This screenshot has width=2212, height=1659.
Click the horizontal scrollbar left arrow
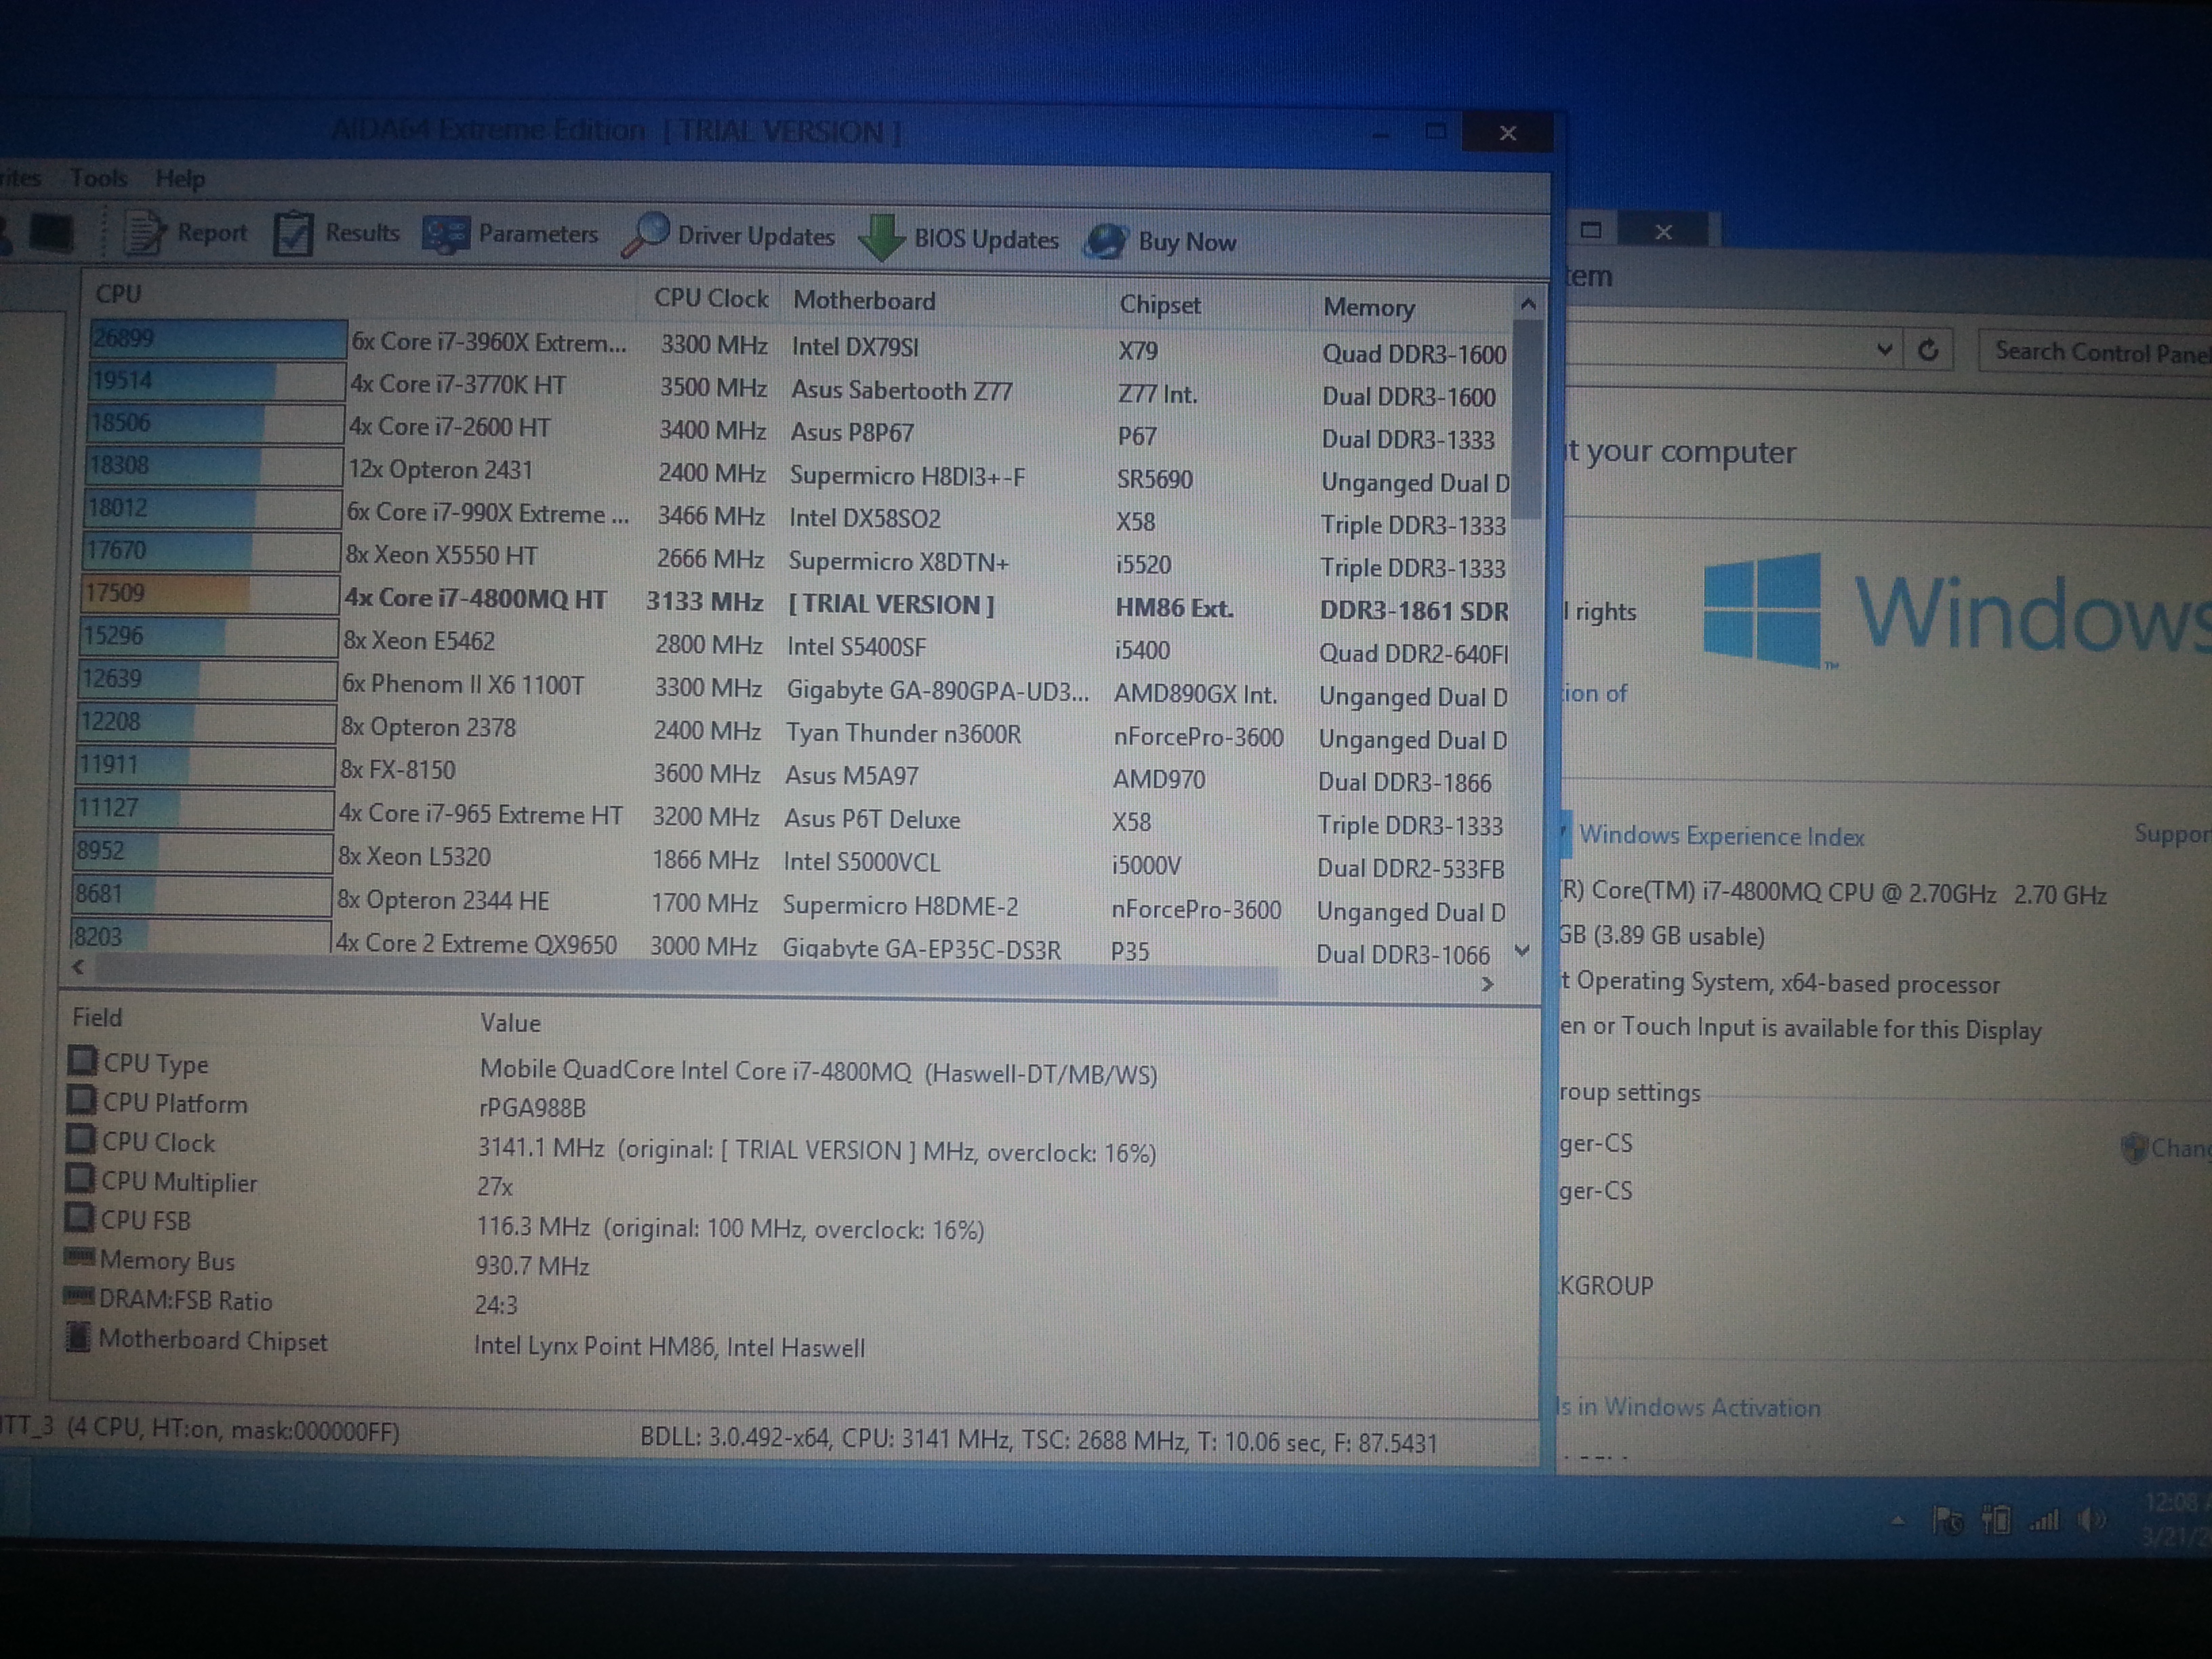tap(78, 966)
